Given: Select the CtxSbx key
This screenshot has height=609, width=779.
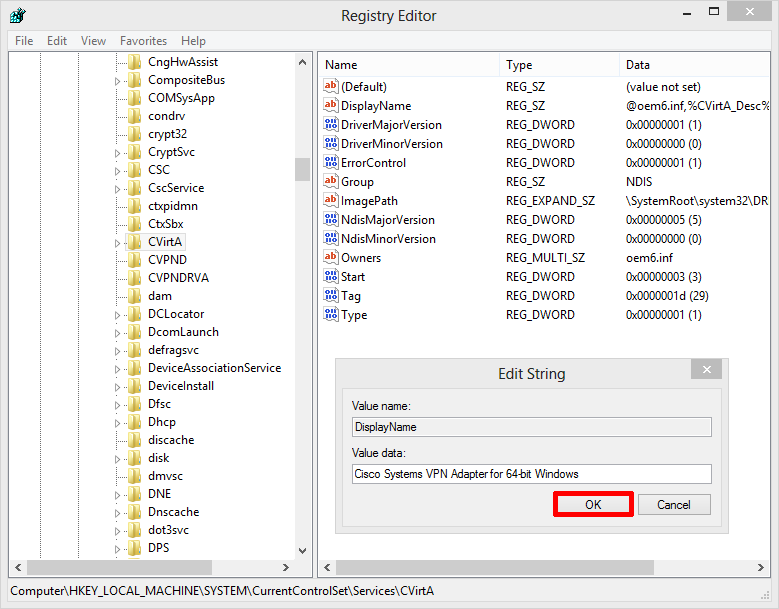Looking at the screenshot, I should tap(165, 224).
